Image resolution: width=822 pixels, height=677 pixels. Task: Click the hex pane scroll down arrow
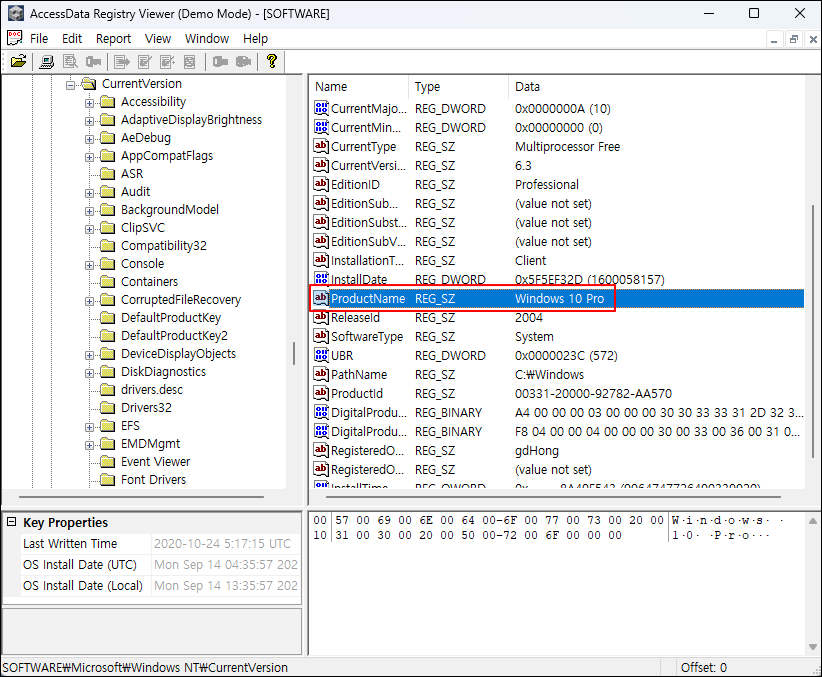coord(813,647)
